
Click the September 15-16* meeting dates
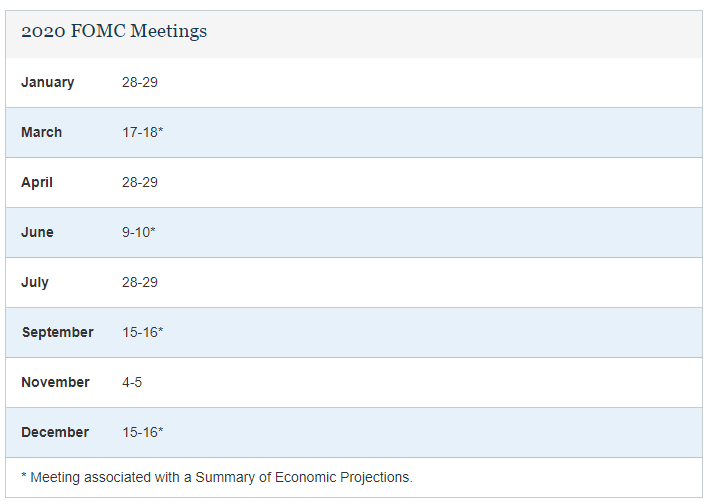(142, 332)
